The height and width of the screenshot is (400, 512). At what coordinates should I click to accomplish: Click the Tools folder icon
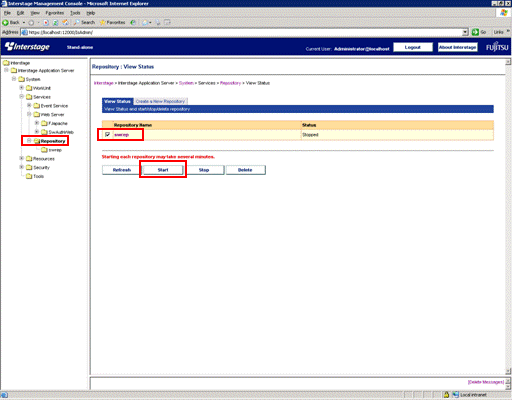click(29, 176)
